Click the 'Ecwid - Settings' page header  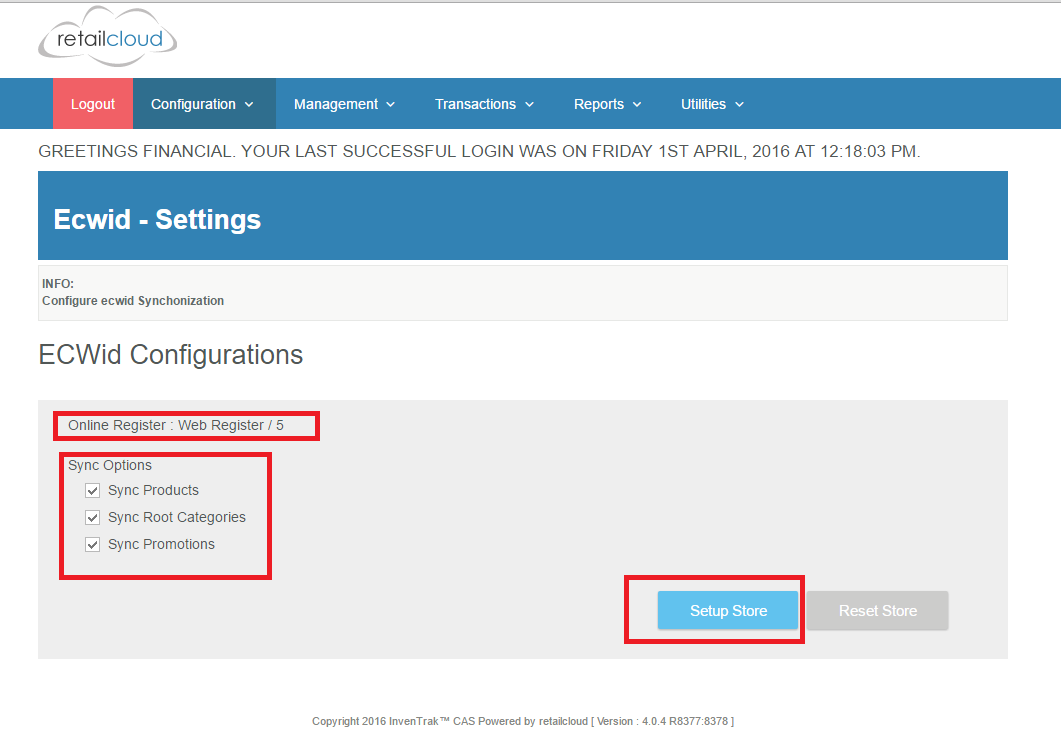(x=157, y=219)
